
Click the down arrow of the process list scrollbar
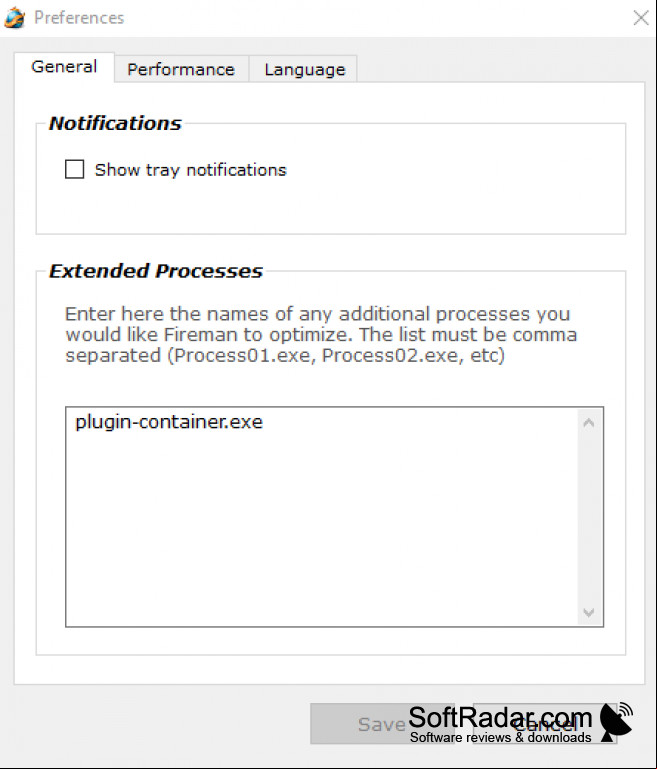pyautogui.click(x=589, y=612)
